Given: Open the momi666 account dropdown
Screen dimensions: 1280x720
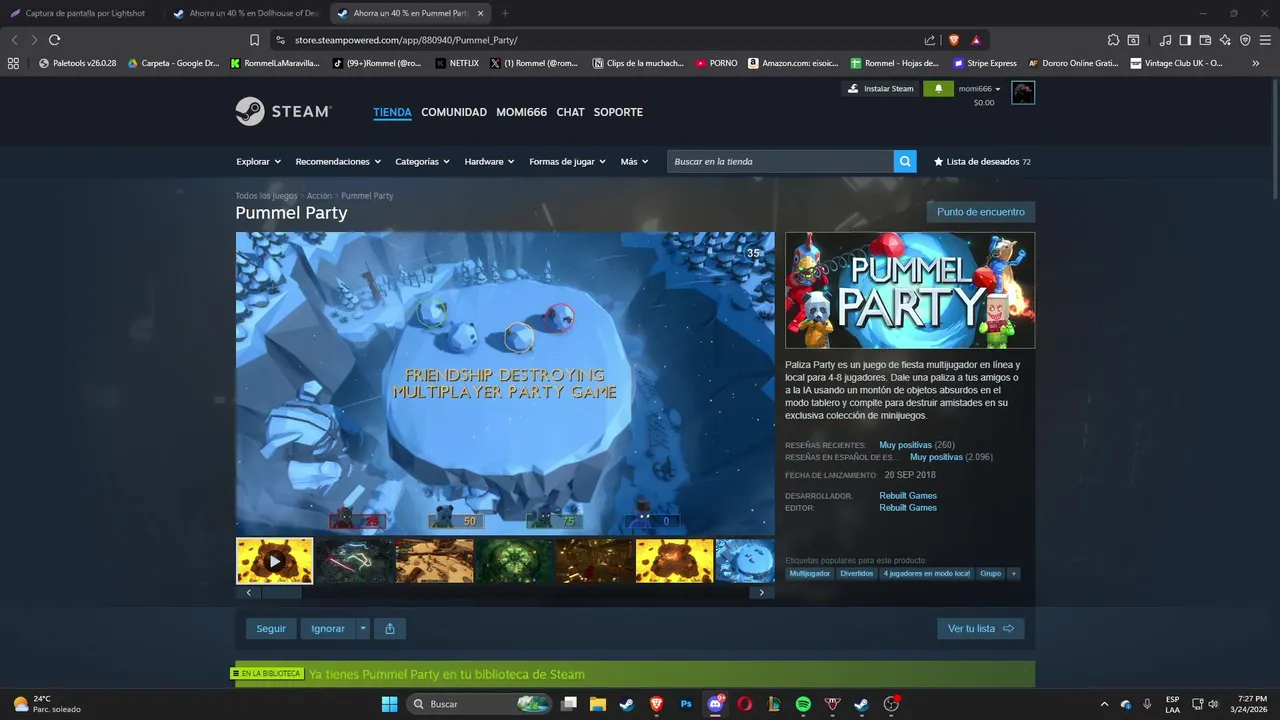Looking at the screenshot, I should [x=980, y=89].
